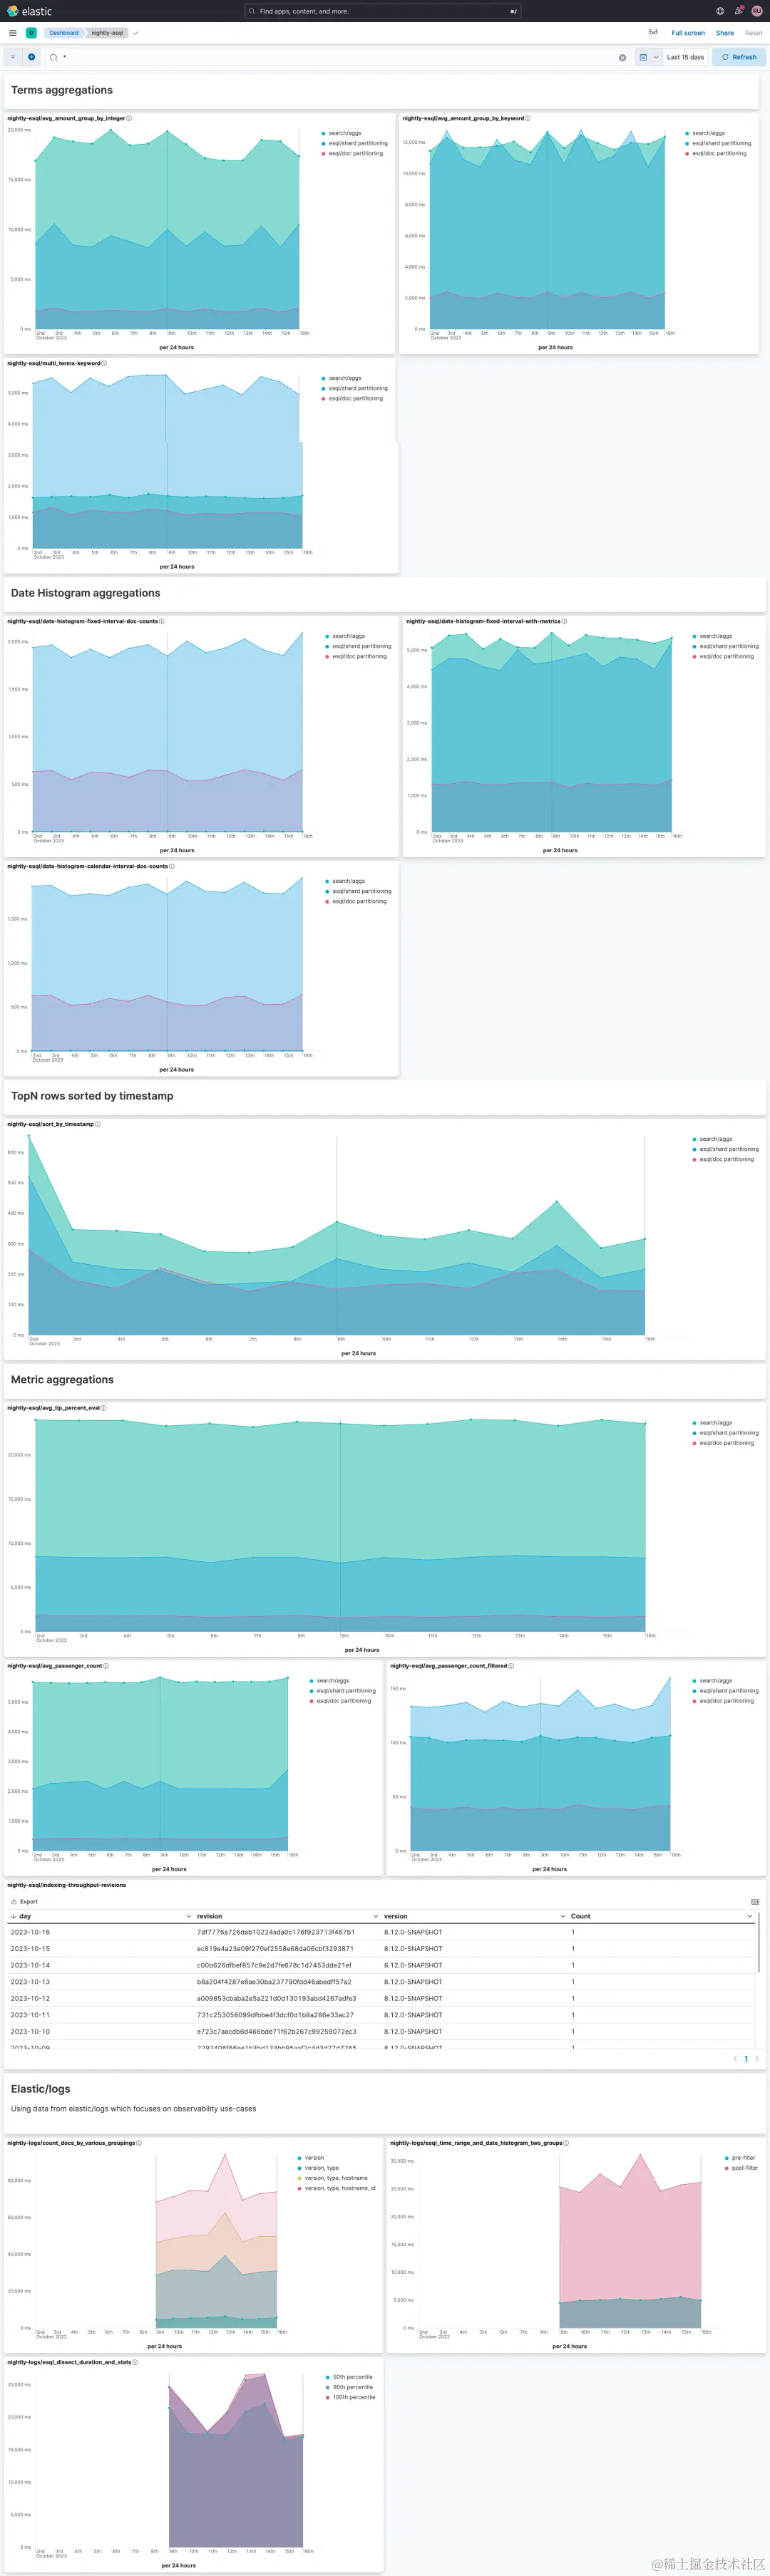
Task: Open the revision column header menu
Action: point(375,1916)
